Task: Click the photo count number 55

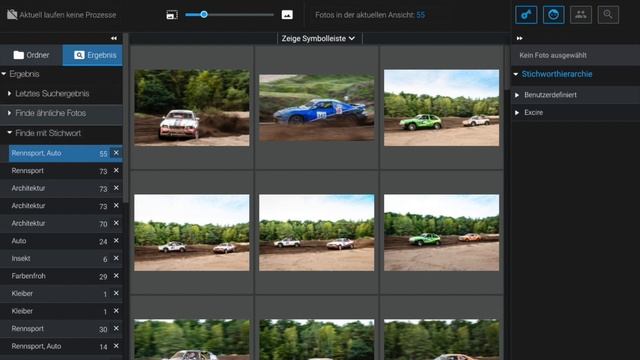Action: [x=420, y=15]
